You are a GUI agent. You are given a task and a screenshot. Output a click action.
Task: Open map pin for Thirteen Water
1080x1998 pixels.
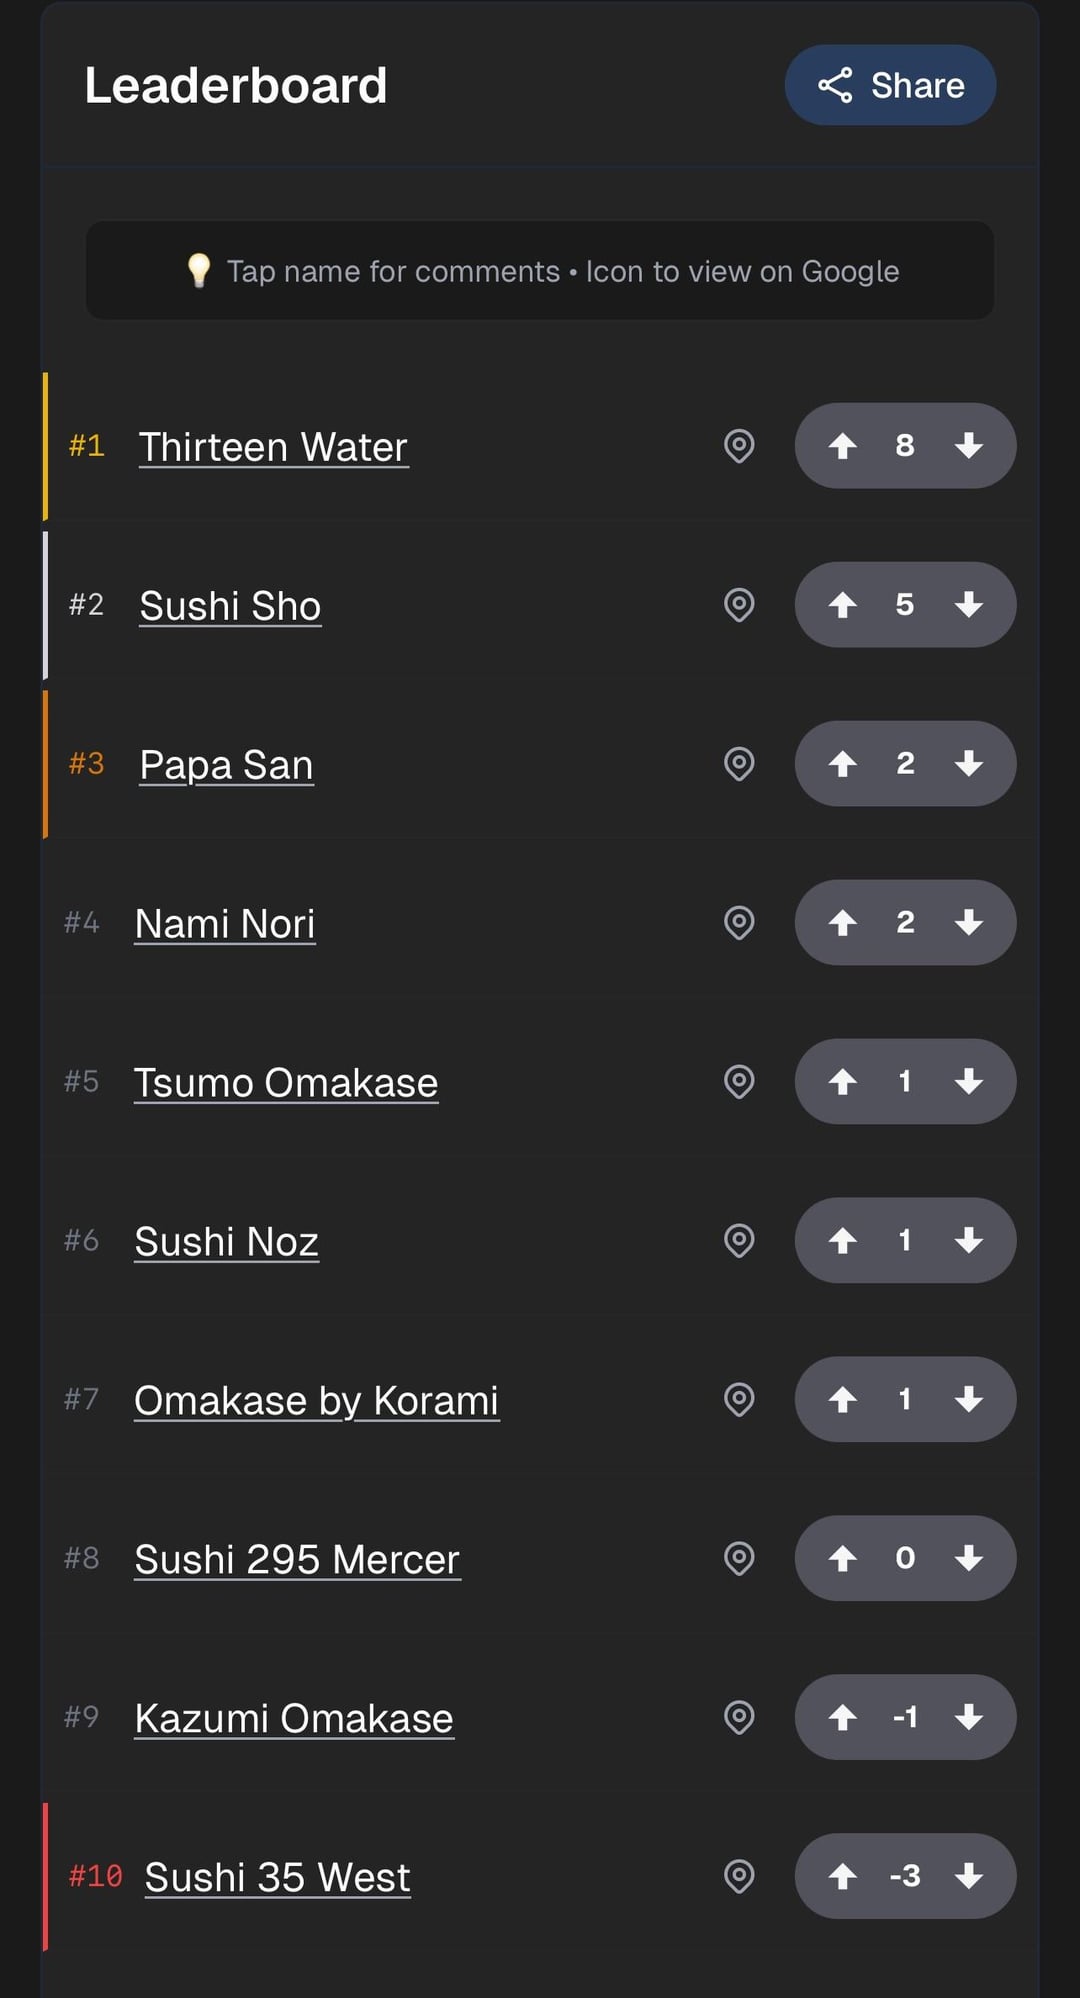click(739, 446)
